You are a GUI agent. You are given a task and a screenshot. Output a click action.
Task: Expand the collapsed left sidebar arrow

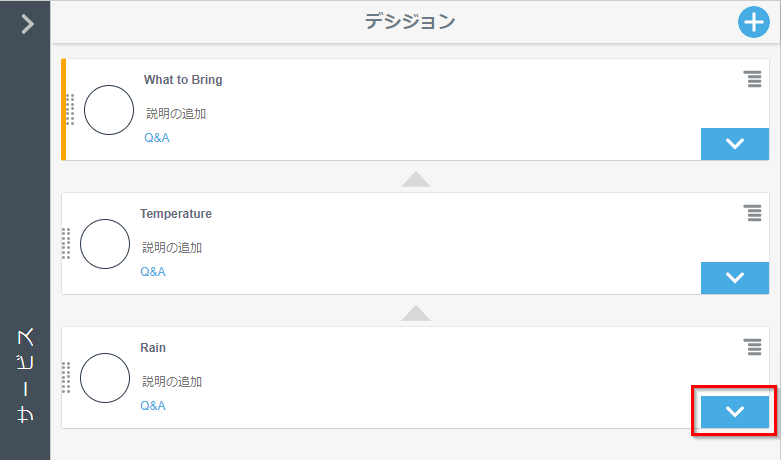(x=27, y=23)
